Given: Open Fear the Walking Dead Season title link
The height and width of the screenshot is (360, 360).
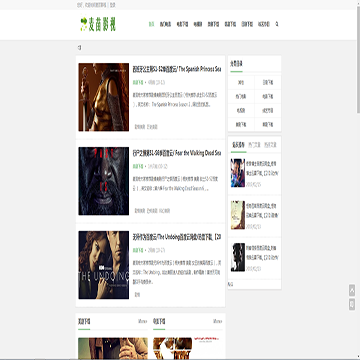Looking at the screenshot, I should pos(177,153).
